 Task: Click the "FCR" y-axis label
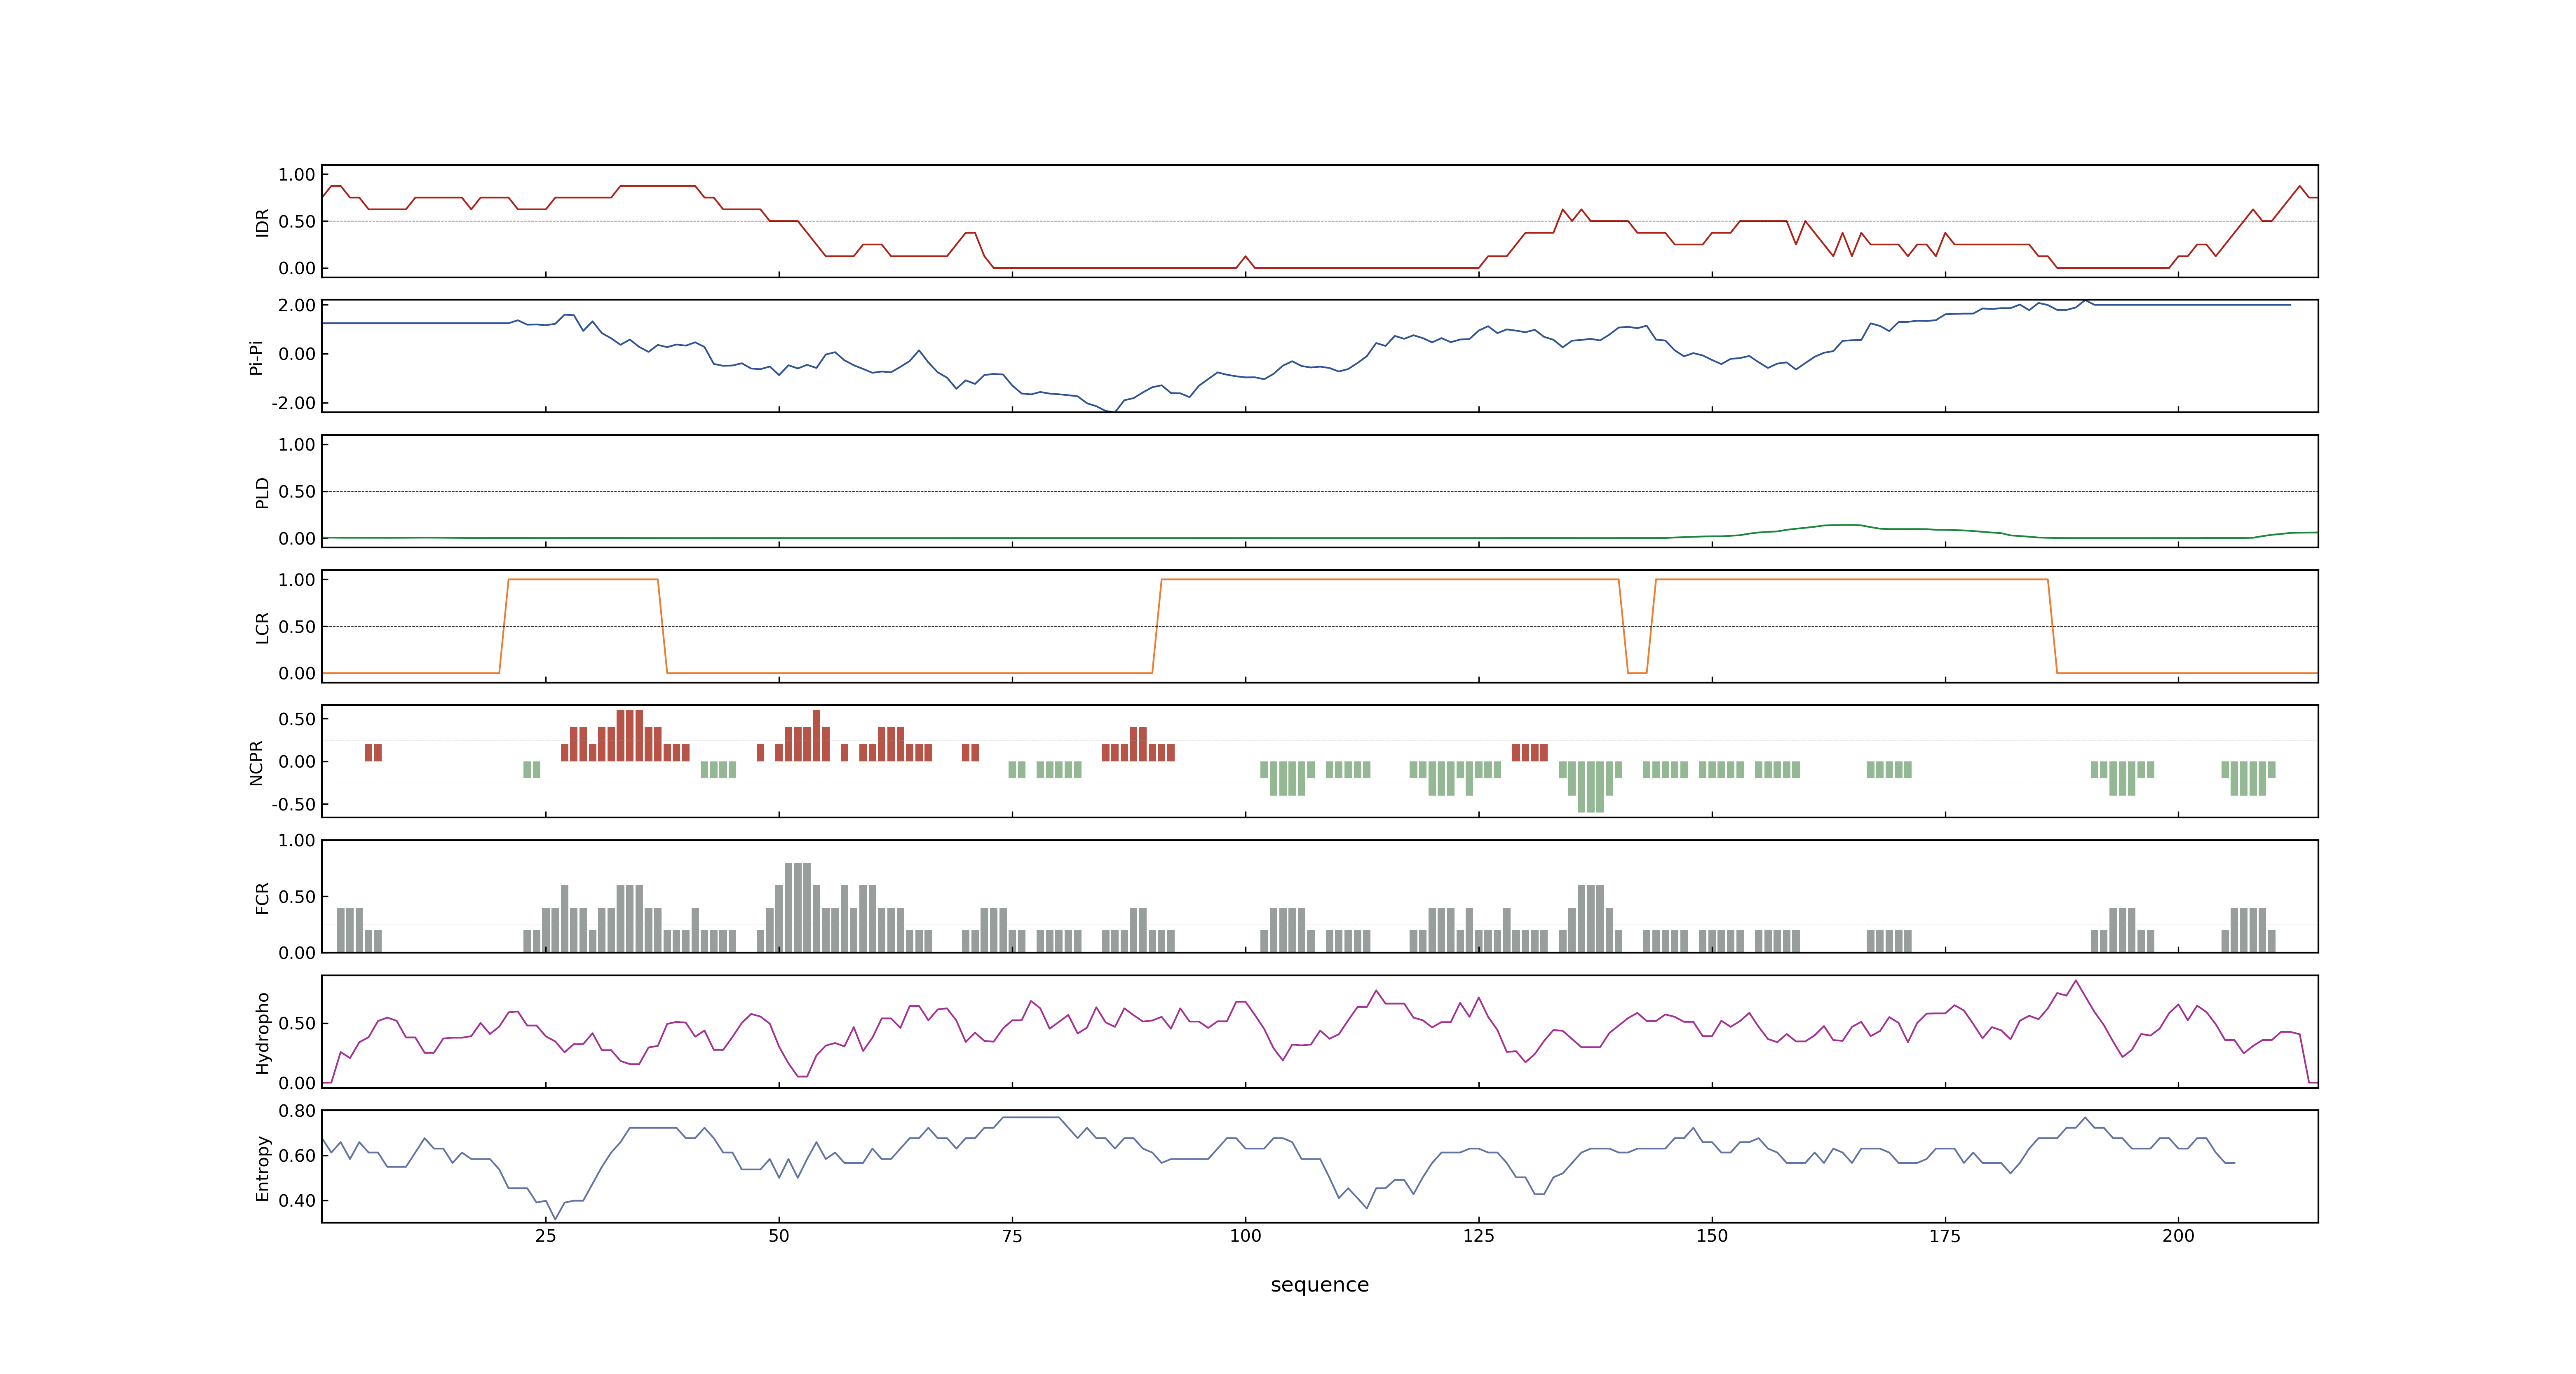click(262, 897)
